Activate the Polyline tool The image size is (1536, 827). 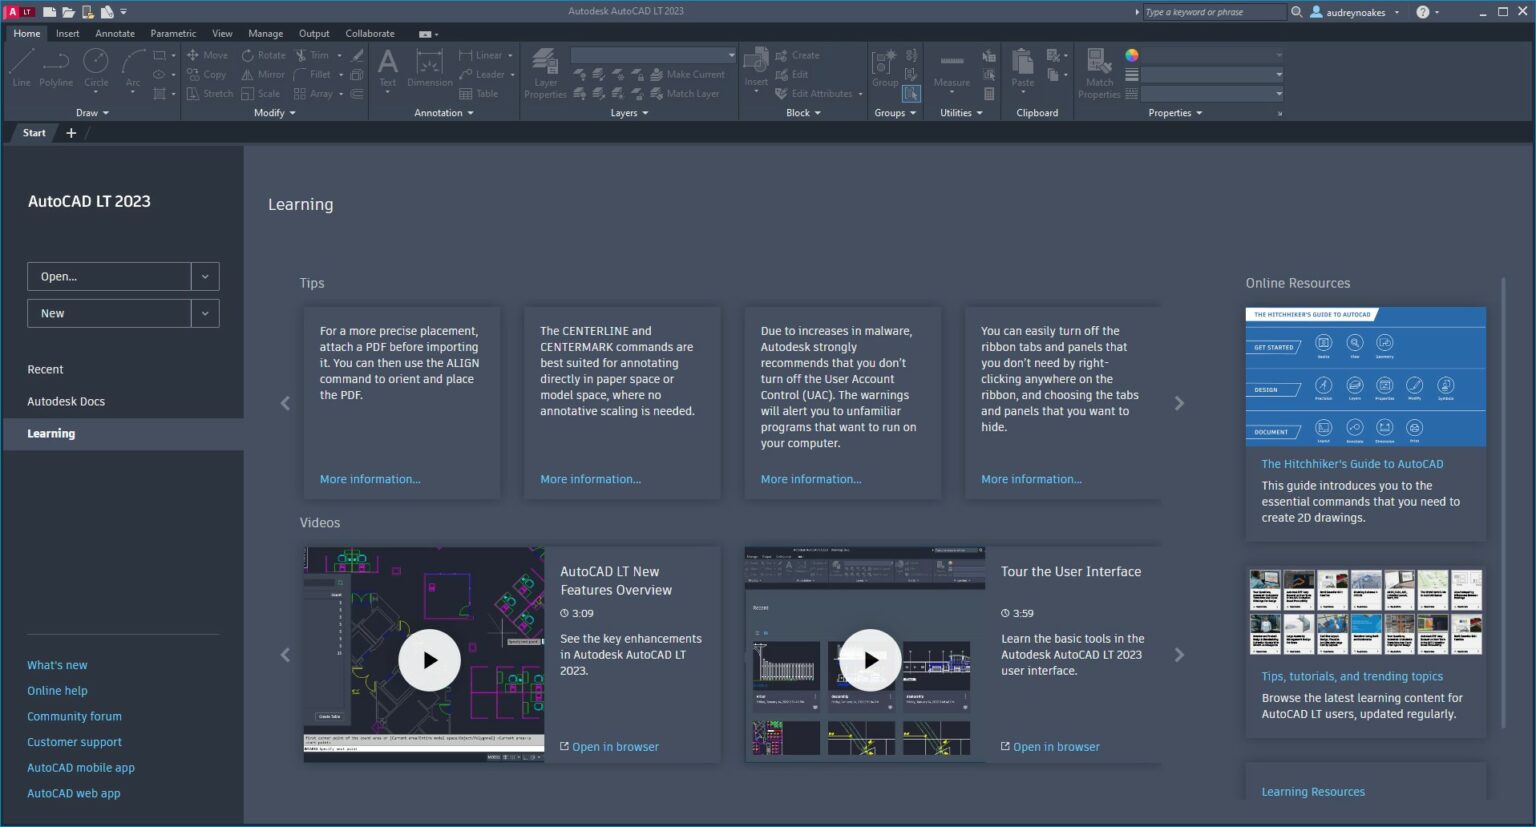click(x=56, y=70)
